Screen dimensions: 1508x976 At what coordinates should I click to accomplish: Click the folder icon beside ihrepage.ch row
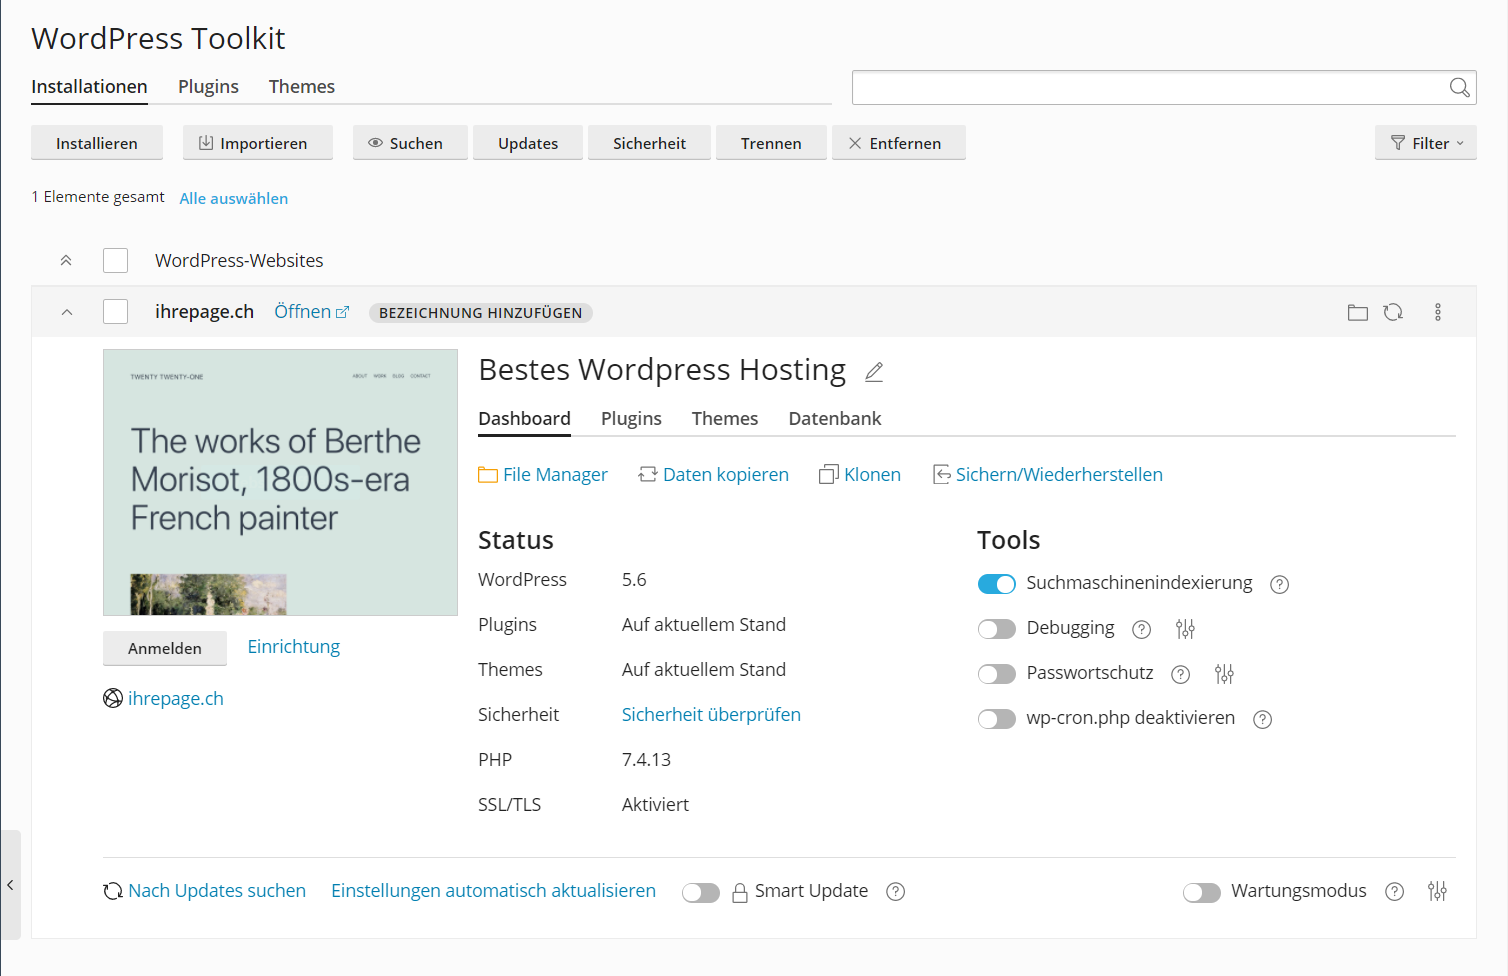coord(1357,312)
